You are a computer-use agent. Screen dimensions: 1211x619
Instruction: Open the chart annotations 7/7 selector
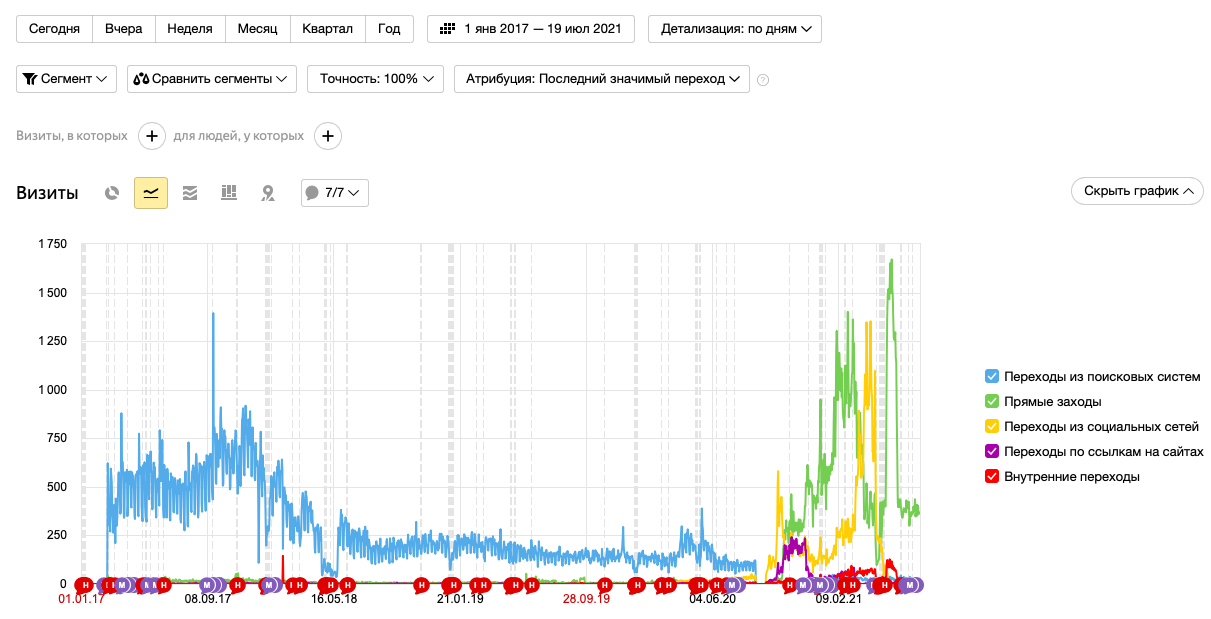335,193
